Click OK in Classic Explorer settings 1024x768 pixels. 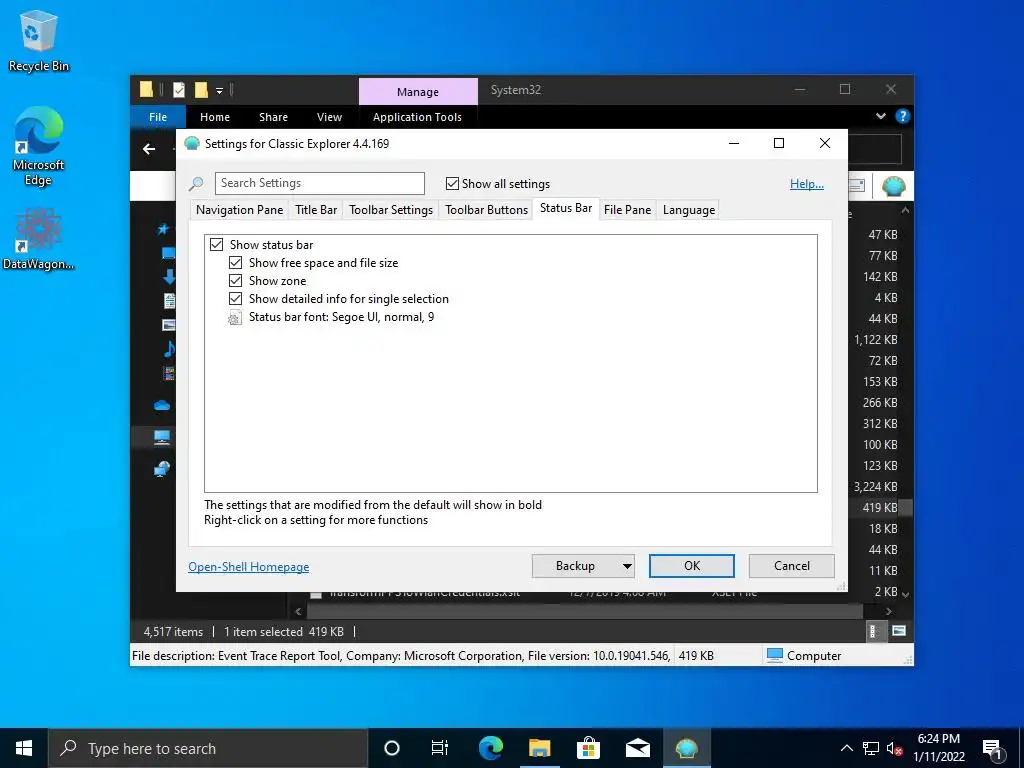pyautogui.click(x=692, y=566)
